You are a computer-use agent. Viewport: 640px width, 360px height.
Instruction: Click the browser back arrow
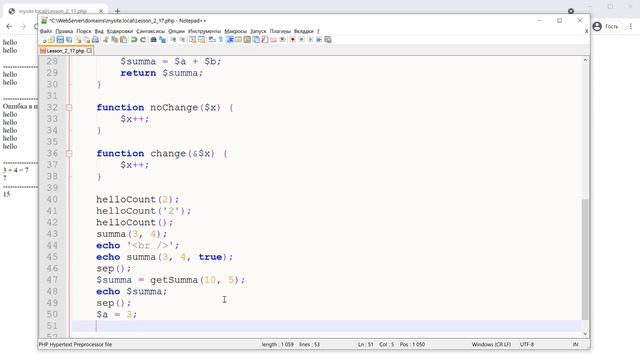coord(9,27)
